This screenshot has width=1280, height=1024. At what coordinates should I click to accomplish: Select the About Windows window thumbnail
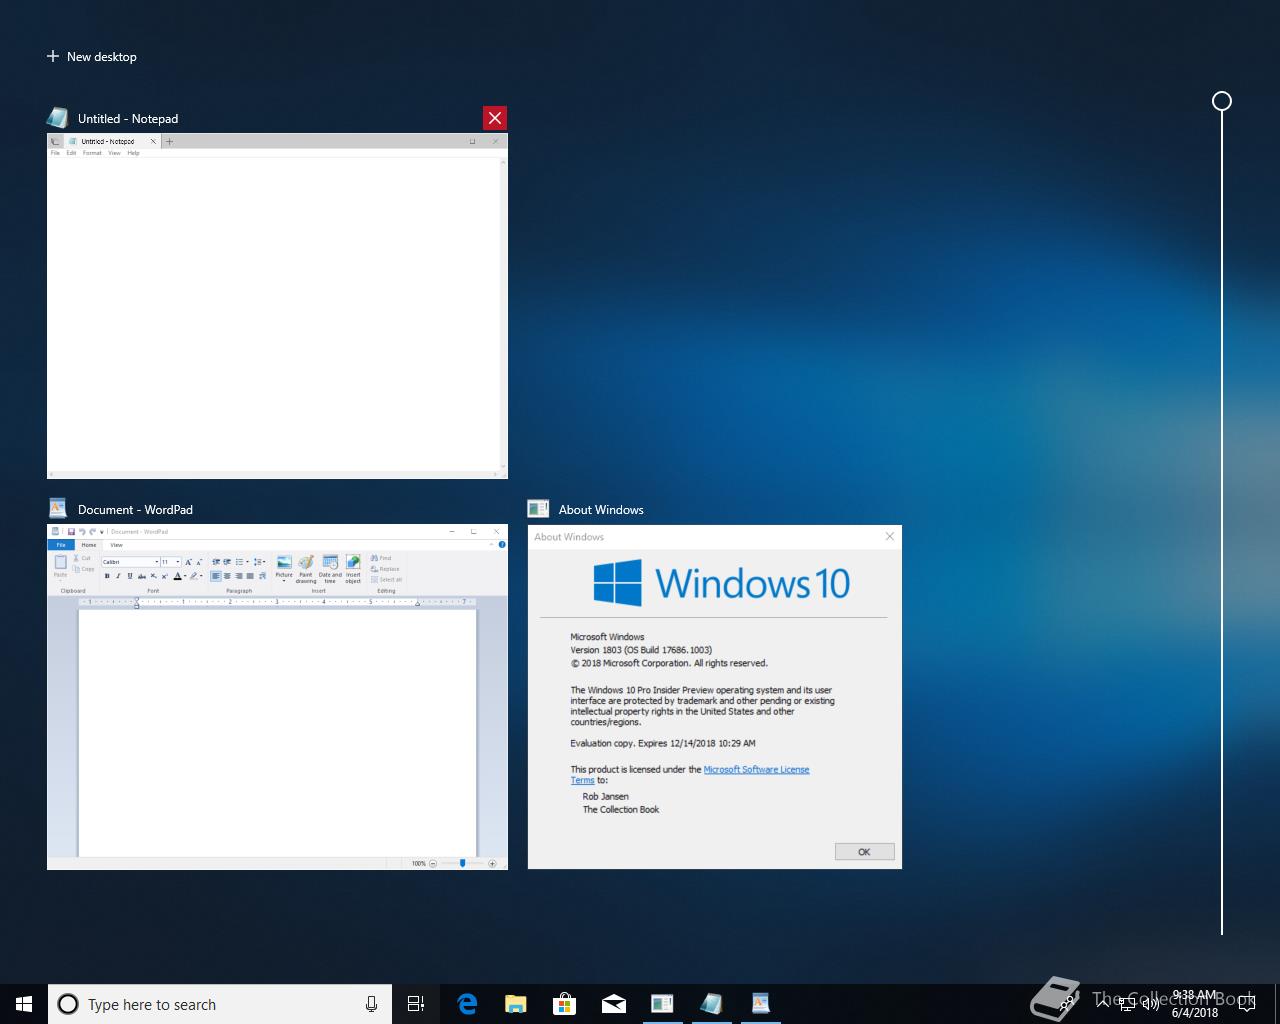(714, 696)
